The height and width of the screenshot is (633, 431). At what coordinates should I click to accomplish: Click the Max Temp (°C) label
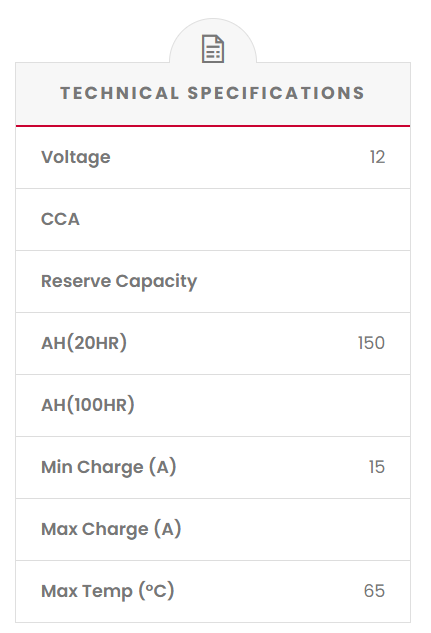pyautogui.click(x=108, y=591)
